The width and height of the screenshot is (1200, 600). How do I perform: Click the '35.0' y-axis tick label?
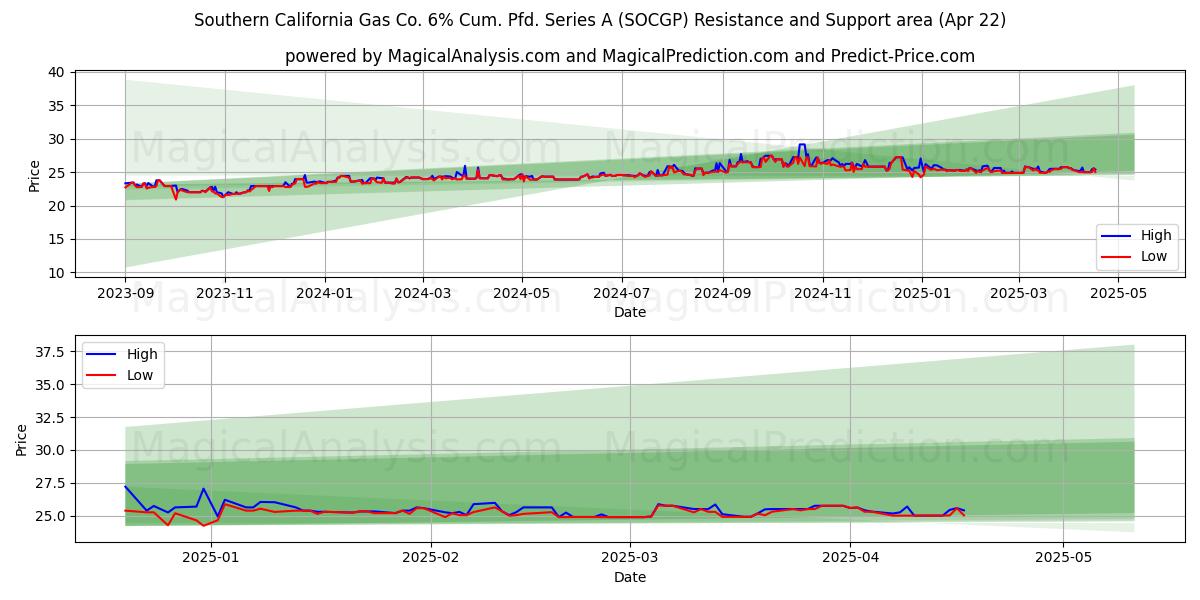pyautogui.click(x=51, y=385)
